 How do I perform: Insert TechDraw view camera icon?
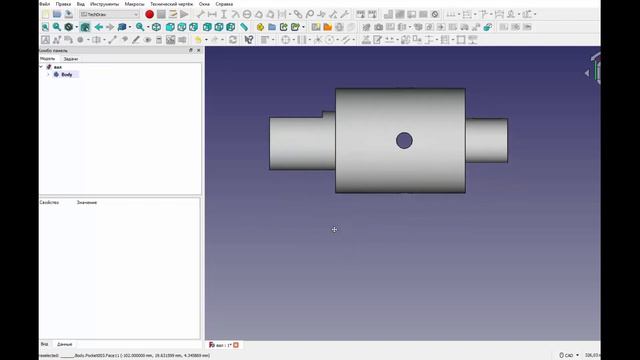(x=378, y=27)
